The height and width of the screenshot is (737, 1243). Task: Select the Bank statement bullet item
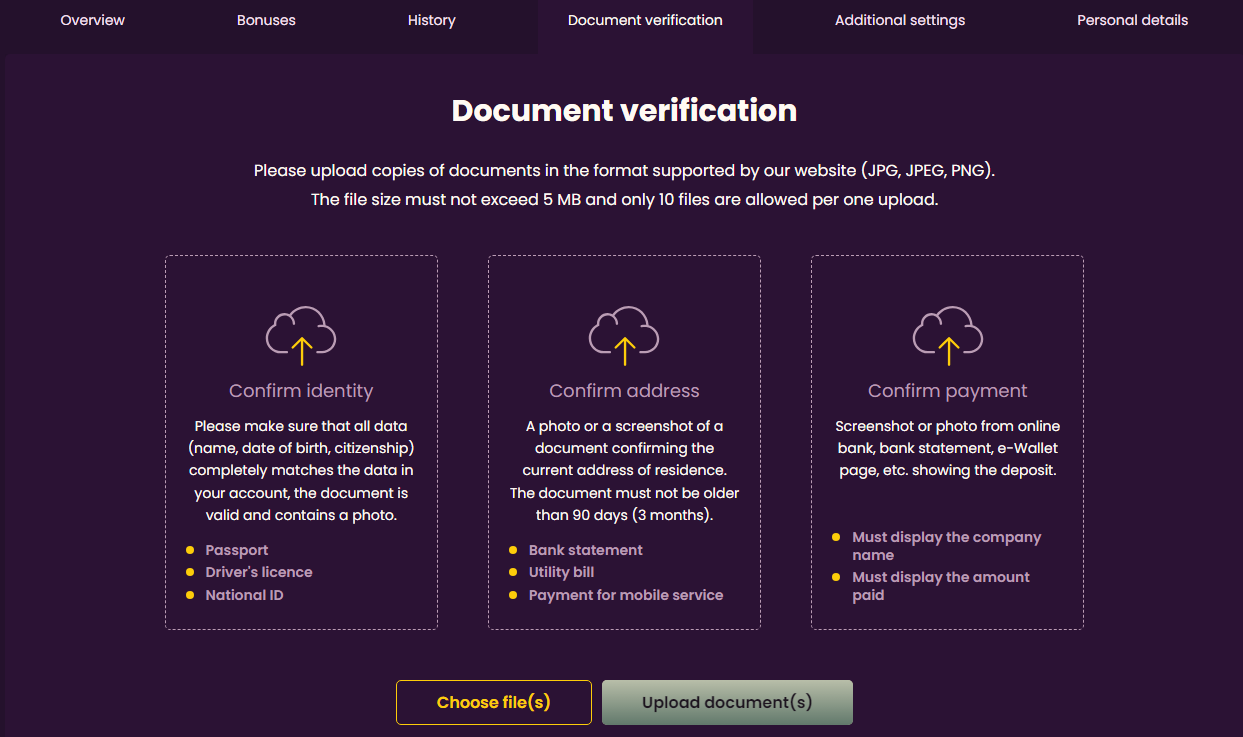pyautogui.click(x=584, y=549)
